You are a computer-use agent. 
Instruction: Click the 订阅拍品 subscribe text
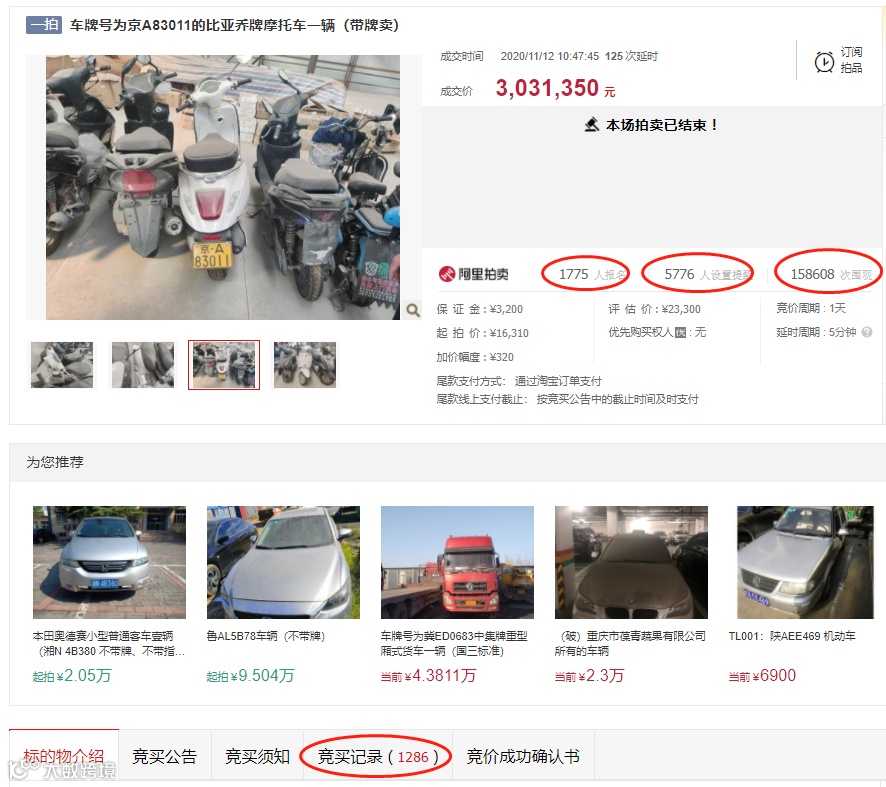pos(851,60)
